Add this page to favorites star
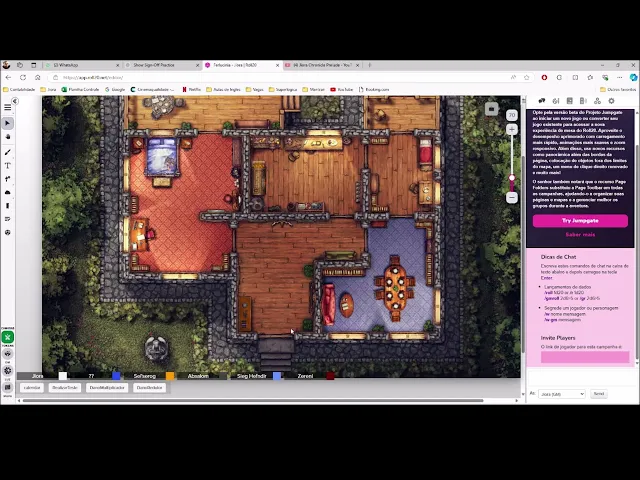Image resolution: width=640 pixels, height=480 pixels. coord(527,78)
